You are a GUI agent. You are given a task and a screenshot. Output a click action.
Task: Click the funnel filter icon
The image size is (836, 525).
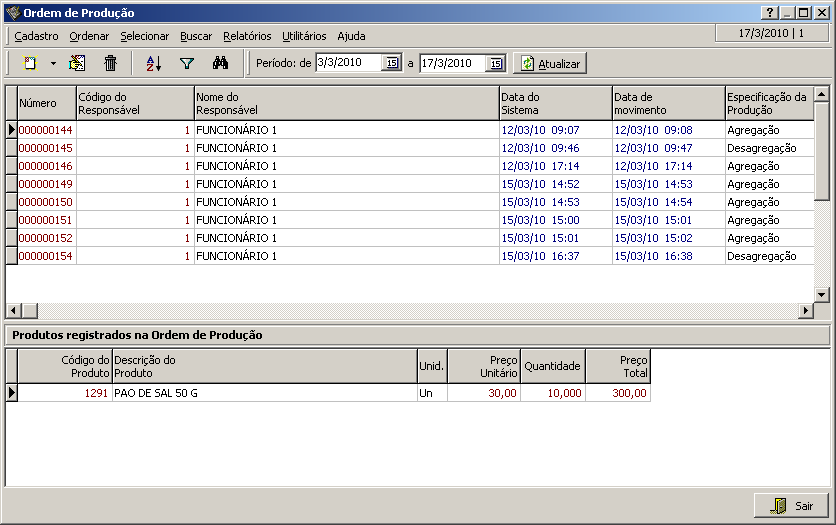point(186,63)
